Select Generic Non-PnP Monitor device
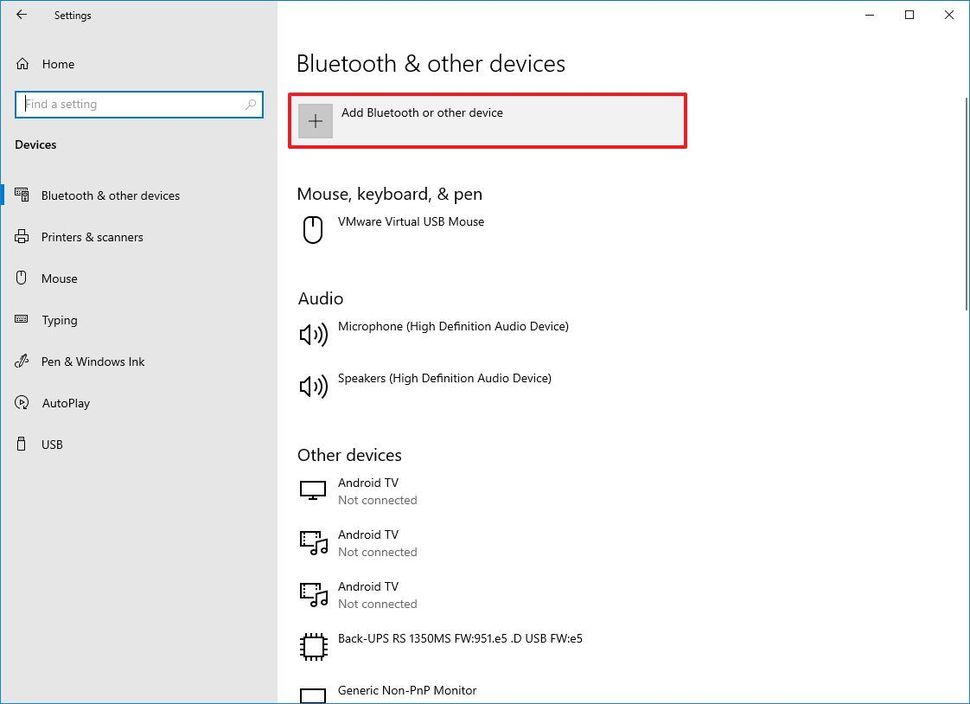The width and height of the screenshot is (970, 704). pyautogui.click(x=407, y=691)
